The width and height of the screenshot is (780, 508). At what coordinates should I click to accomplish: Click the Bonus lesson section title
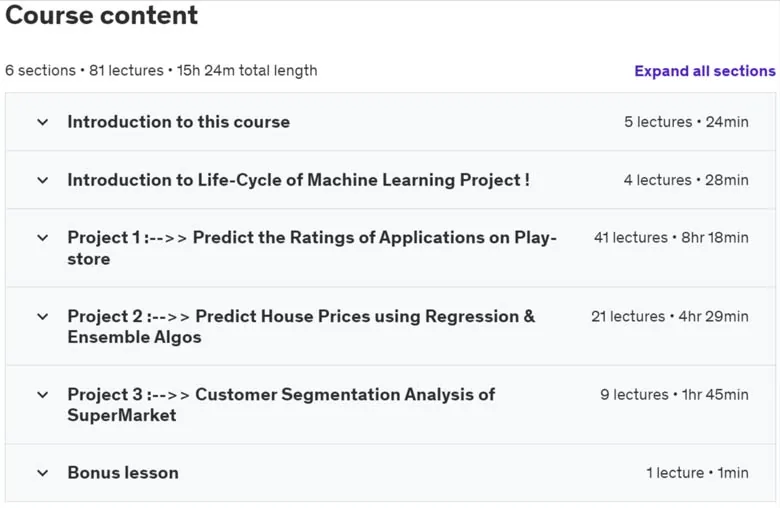(x=123, y=473)
